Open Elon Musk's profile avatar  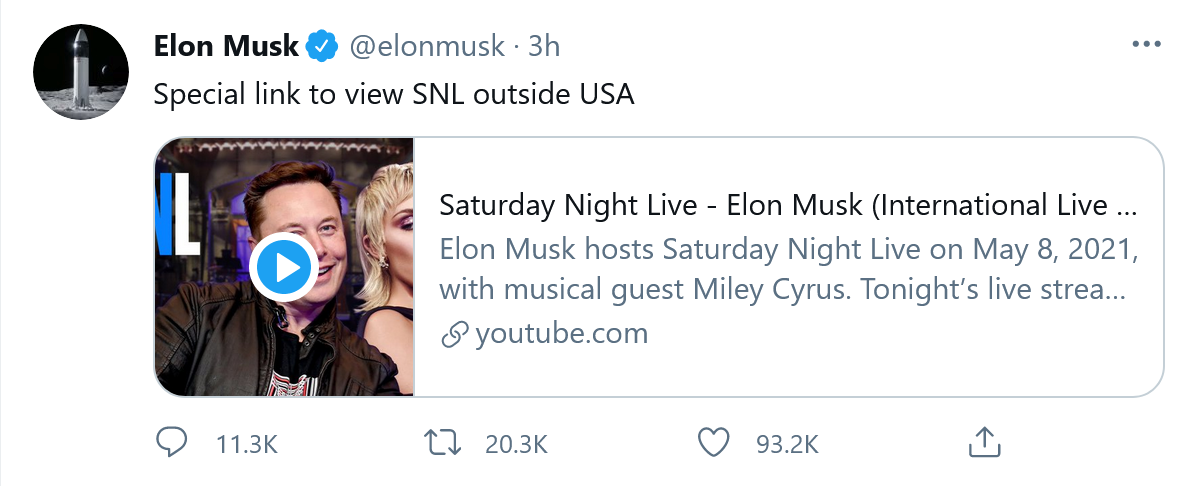tap(81, 72)
